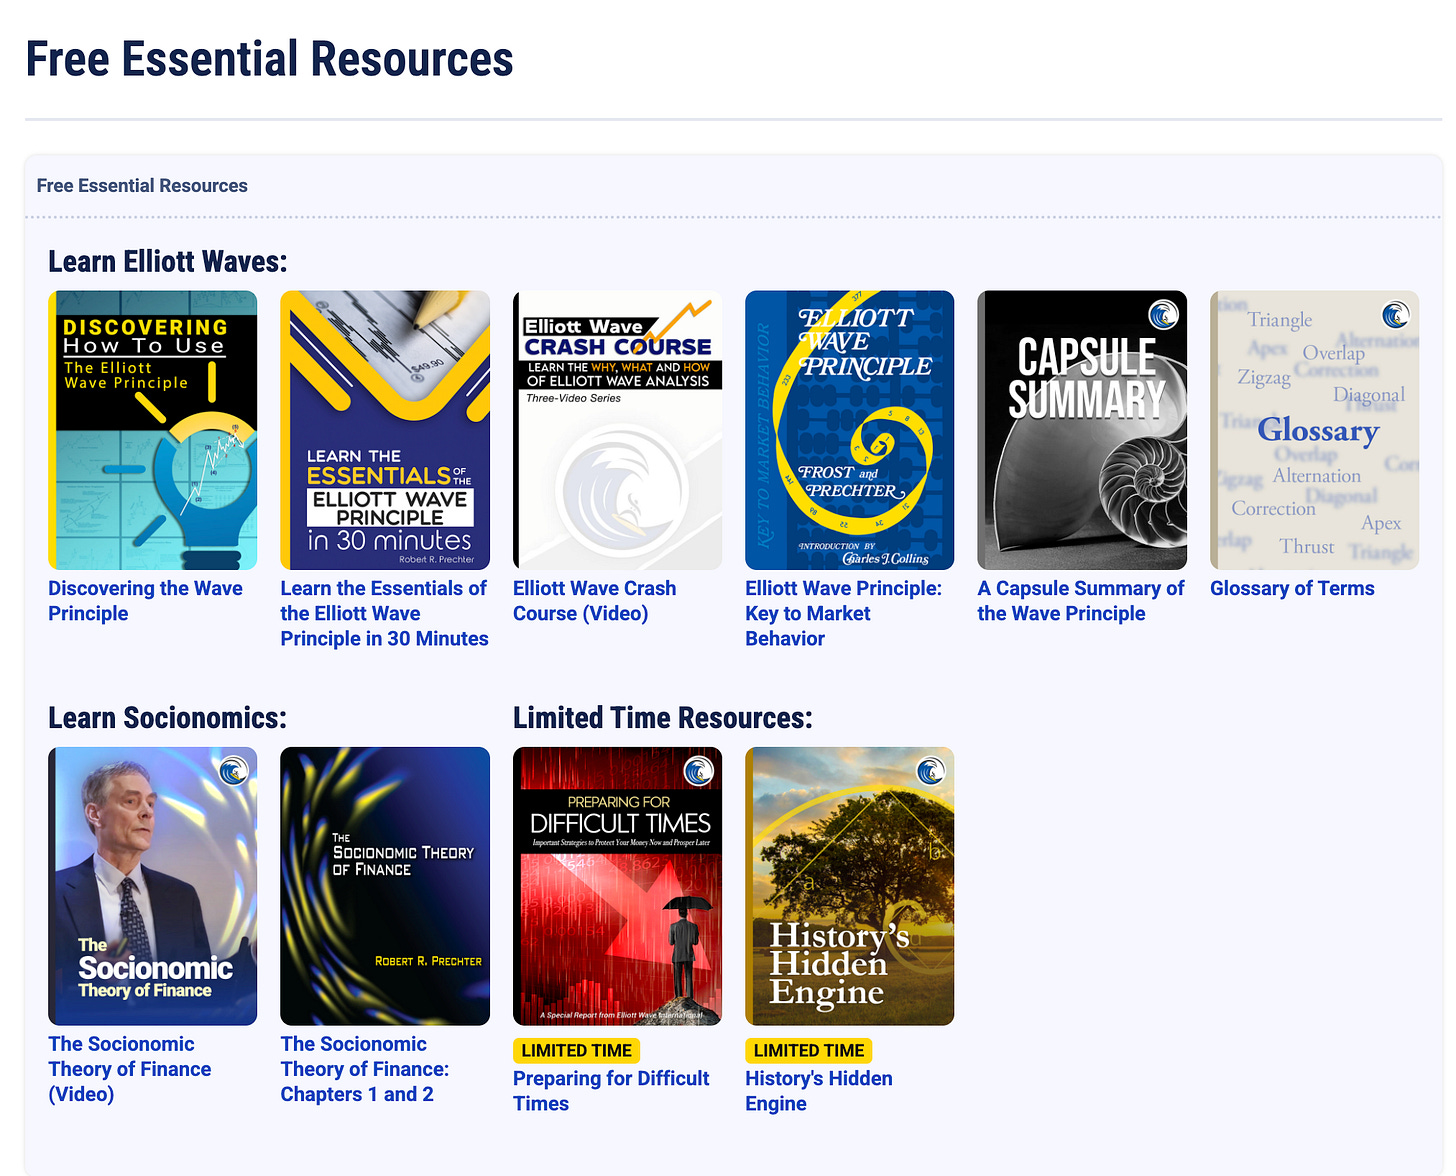Click the wave logo on History's Hidden Engine cover
1456x1176 pixels.
(930, 771)
